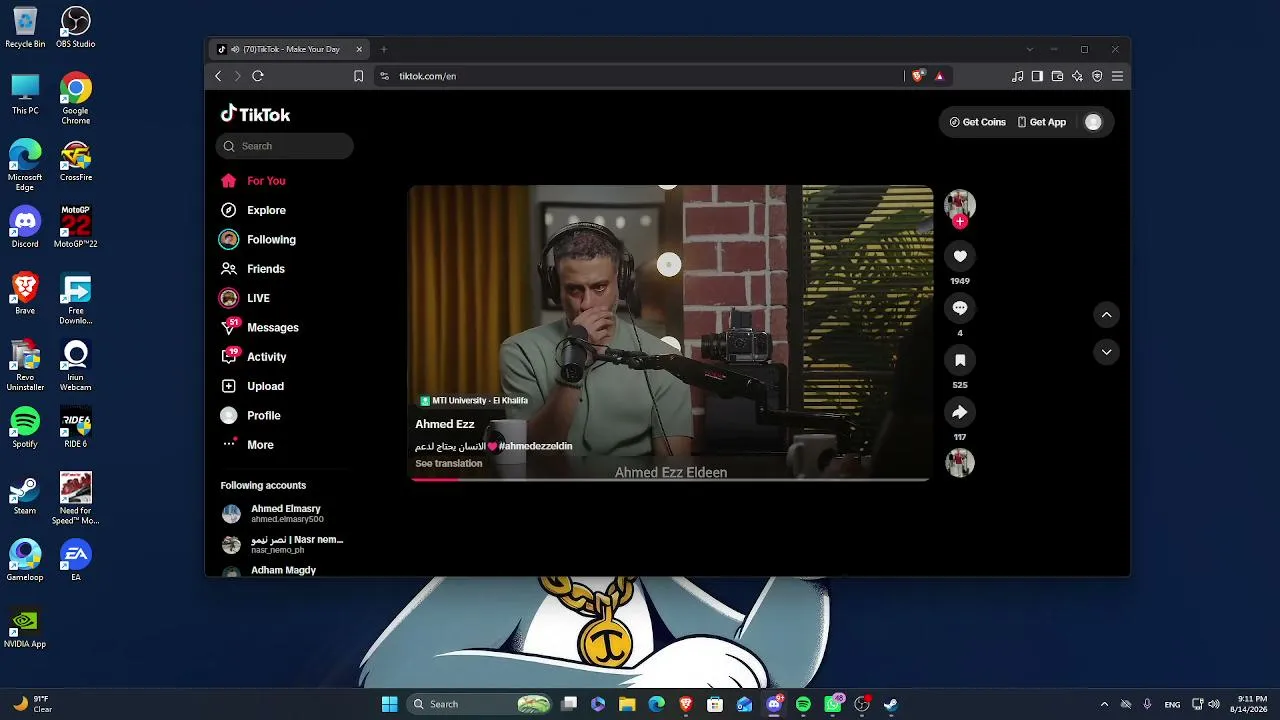This screenshot has height=720, width=1280.
Task: Focus the TikTok Search field
Action: click(284, 146)
